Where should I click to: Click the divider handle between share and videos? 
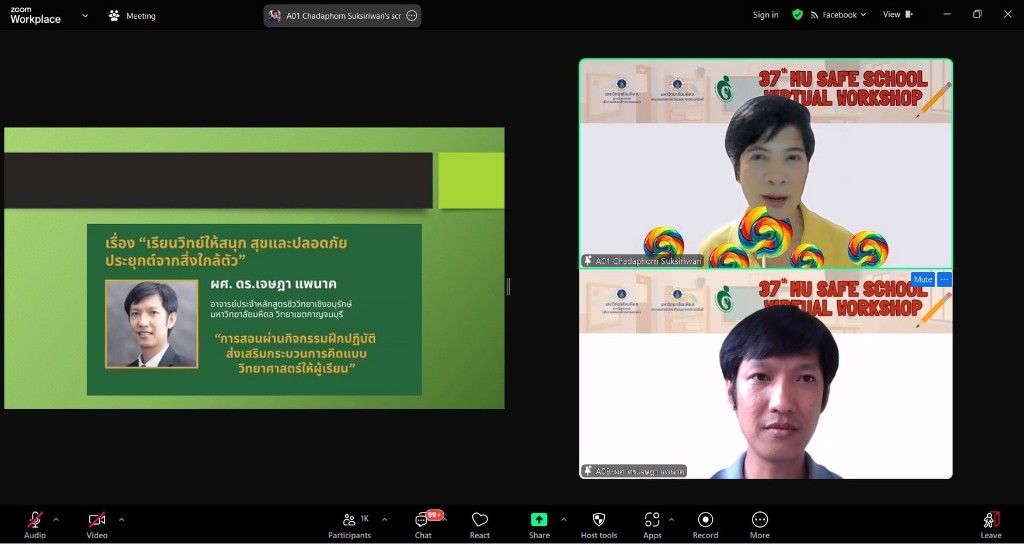click(x=508, y=286)
